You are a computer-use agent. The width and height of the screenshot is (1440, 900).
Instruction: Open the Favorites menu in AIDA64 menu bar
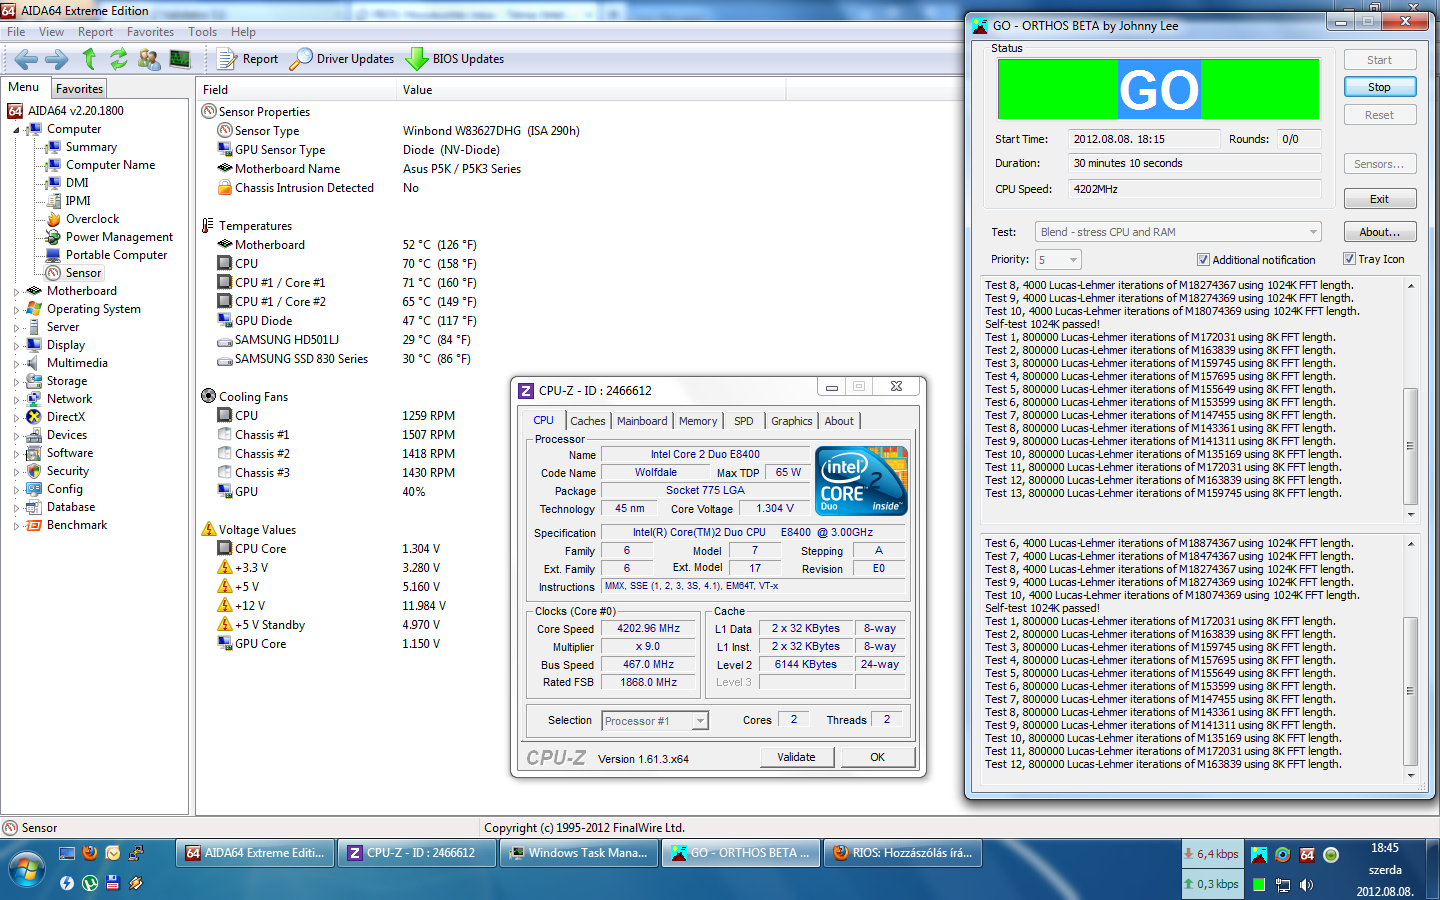(x=150, y=32)
